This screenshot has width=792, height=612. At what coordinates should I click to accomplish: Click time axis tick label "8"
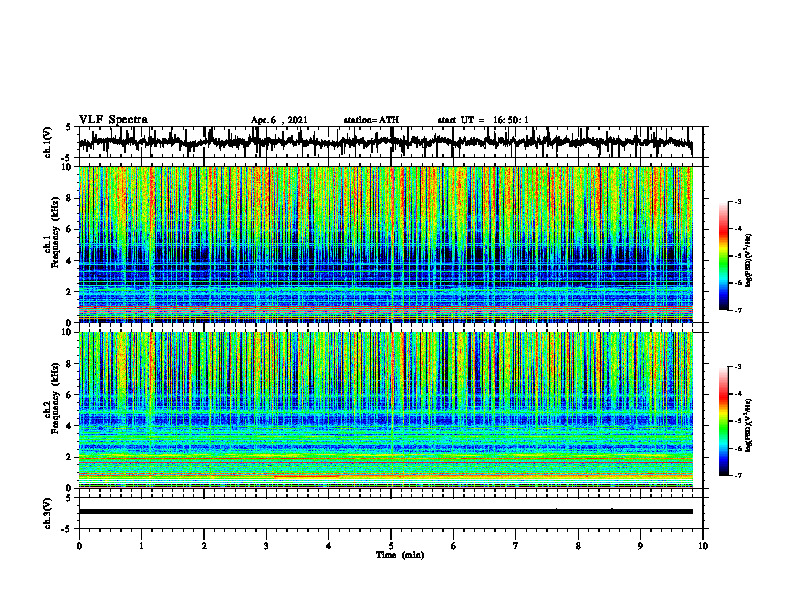click(x=578, y=546)
